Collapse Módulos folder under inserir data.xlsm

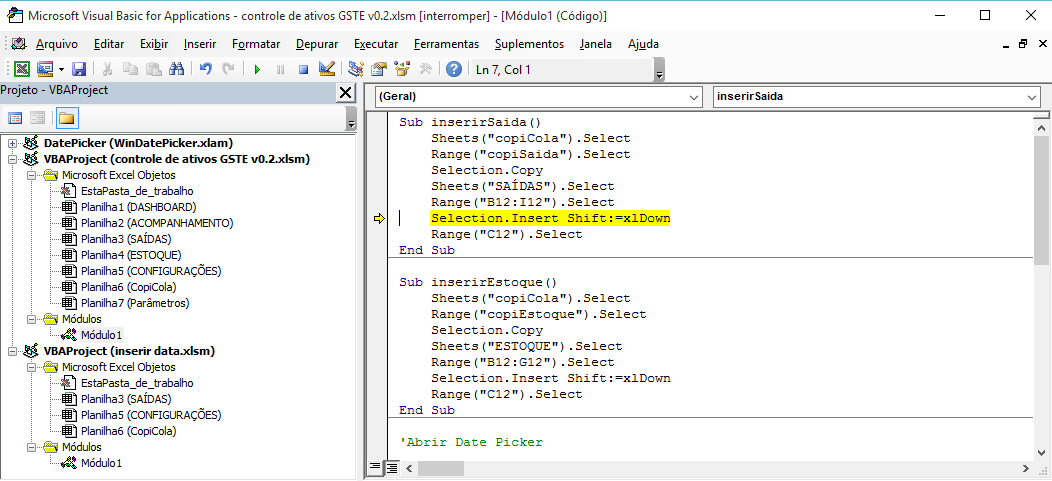click(x=31, y=447)
